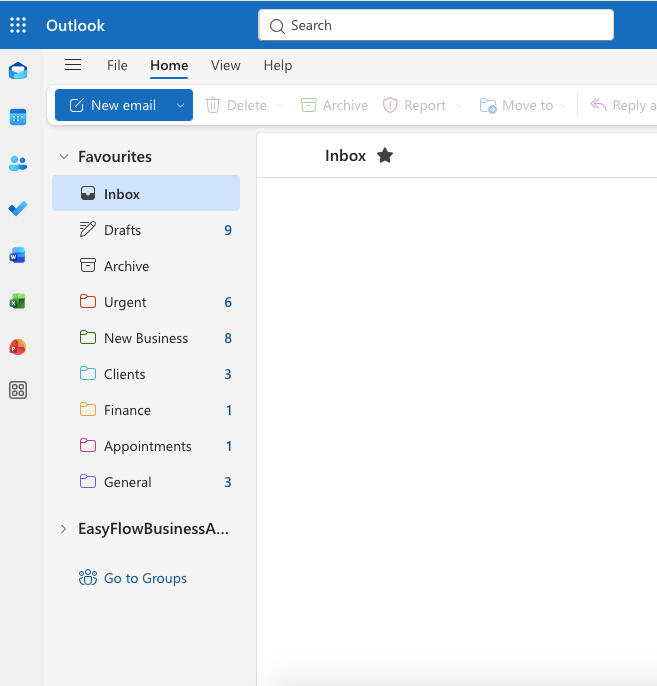Open the File menu
This screenshot has width=657, height=686.
(x=117, y=65)
